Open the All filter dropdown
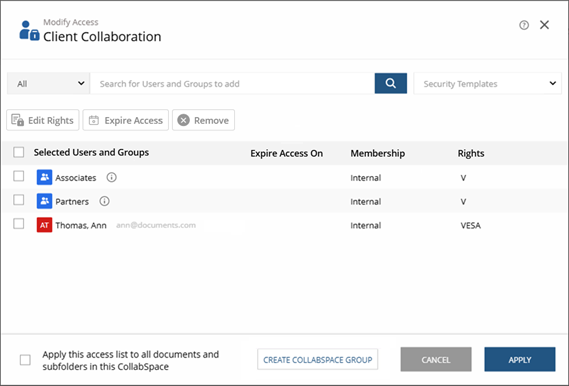The height and width of the screenshot is (386, 569). 48,83
